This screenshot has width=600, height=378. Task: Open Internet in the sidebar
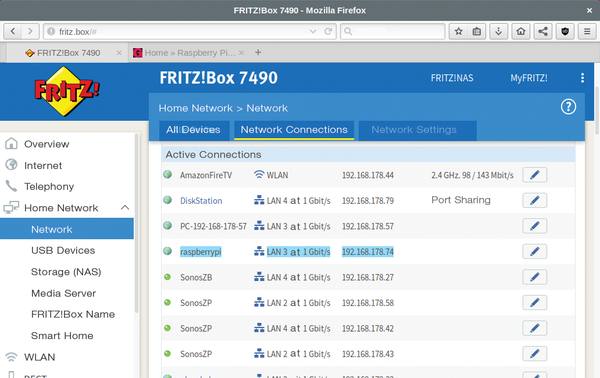[x=42, y=166]
